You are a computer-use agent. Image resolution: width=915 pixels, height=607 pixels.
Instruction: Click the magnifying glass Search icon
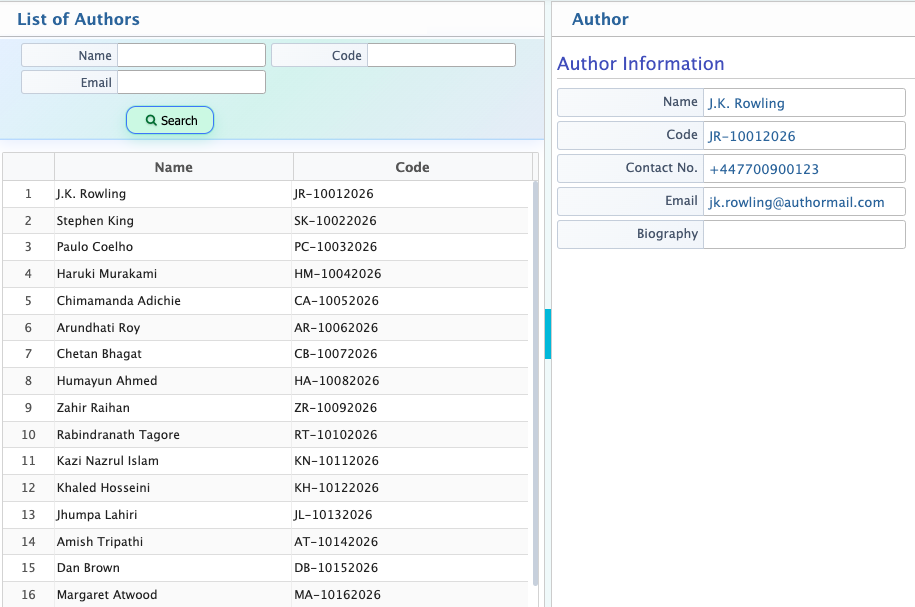150,120
